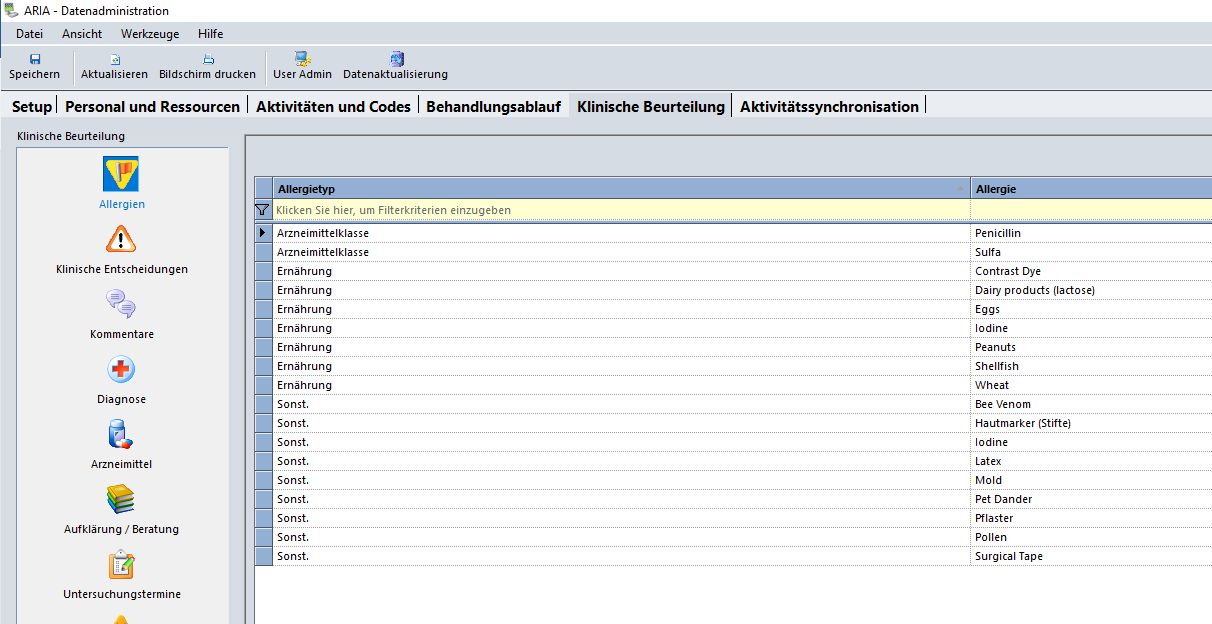Launch Datenaktualisierung from the toolbar
Viewport: 1212px width, 624px height.
pyautogui.click(x=396, y=60)
